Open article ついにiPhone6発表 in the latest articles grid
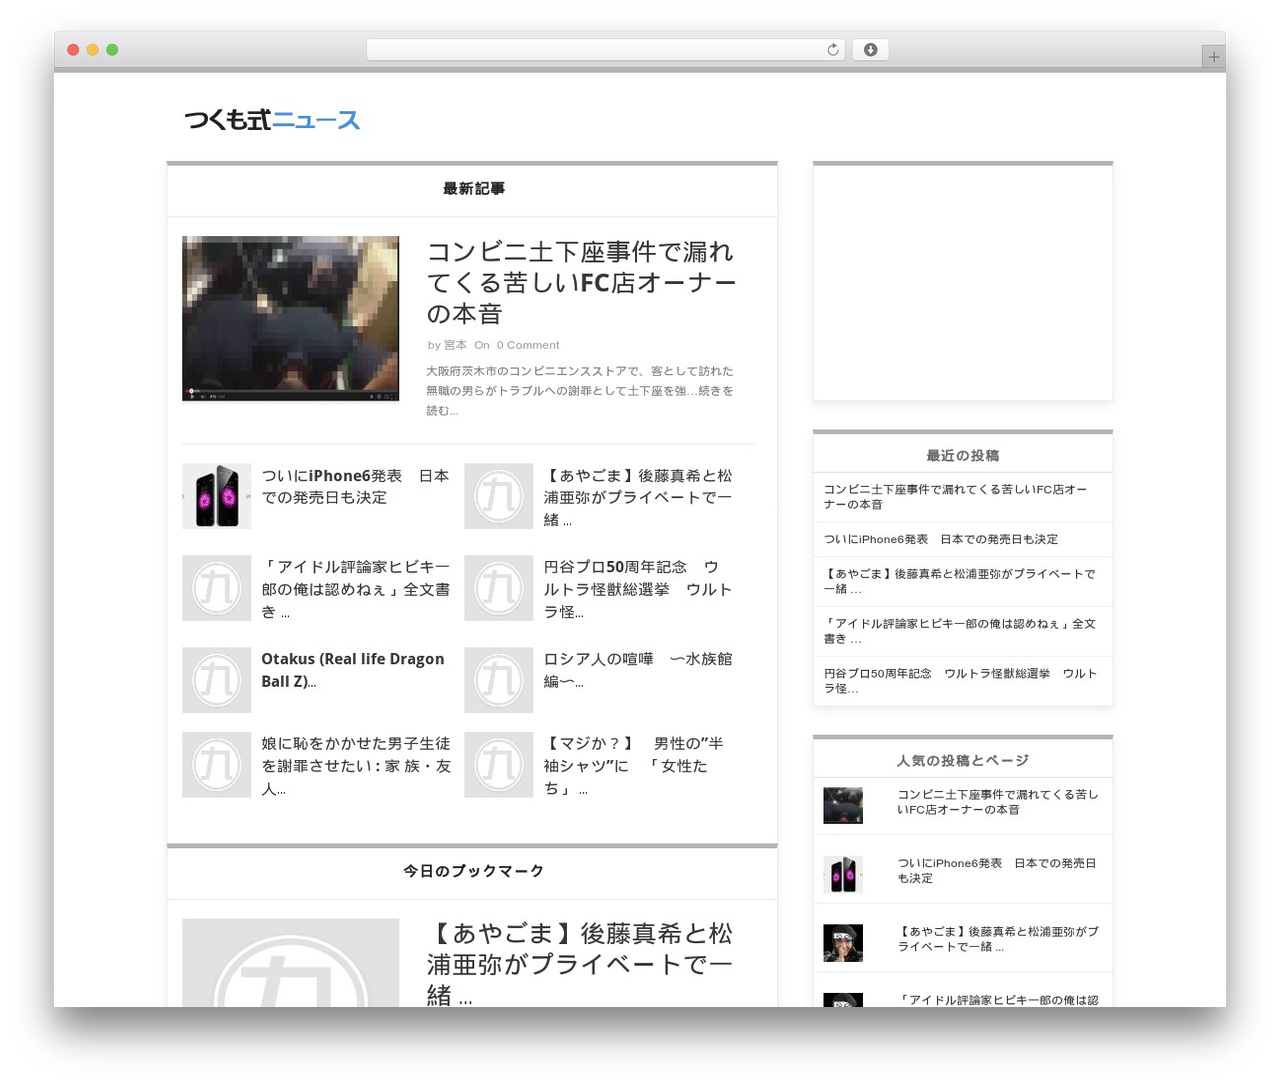The width and height of the screenshot is (1280, 1084). tap(355, 486)
